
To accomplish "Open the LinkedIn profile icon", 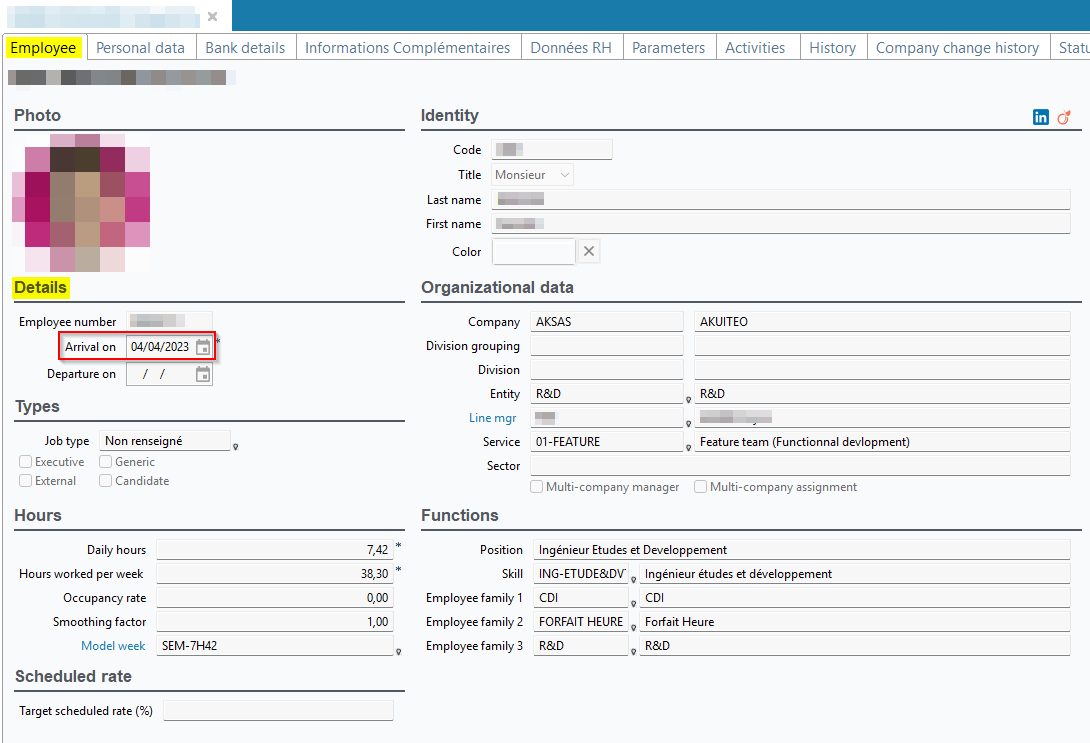I will click(x=1041, y=117).
